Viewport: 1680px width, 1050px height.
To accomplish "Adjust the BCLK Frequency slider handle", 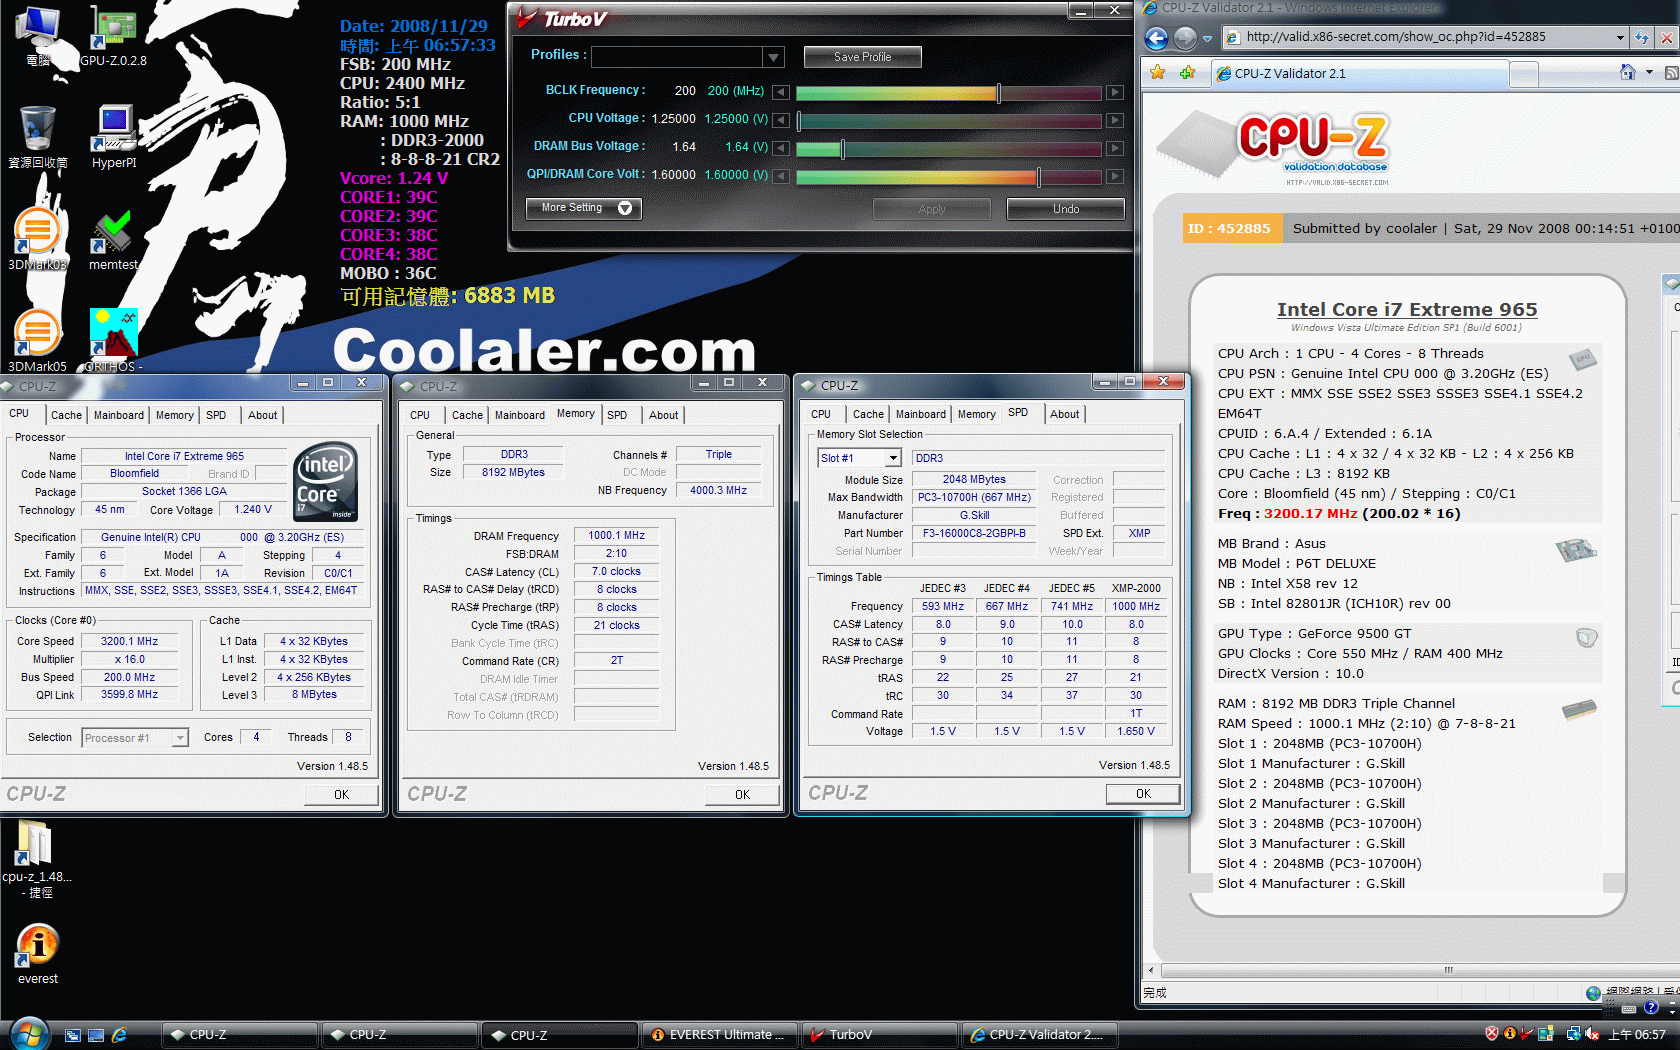I will [998, 93].
